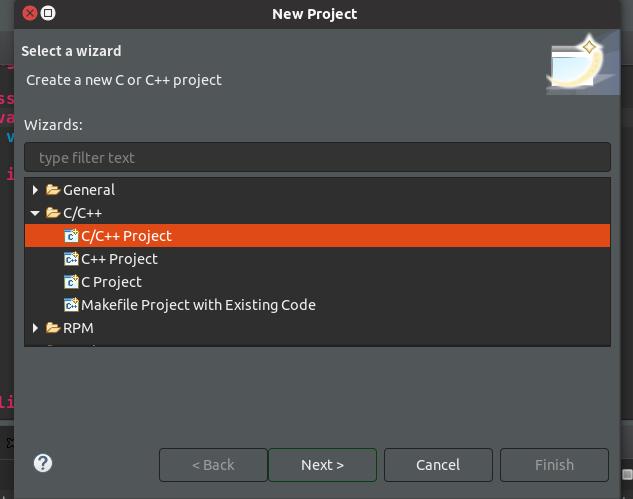The image size is (633, 499).
Task: Open the help question mark icon
Action: [43, 462]
